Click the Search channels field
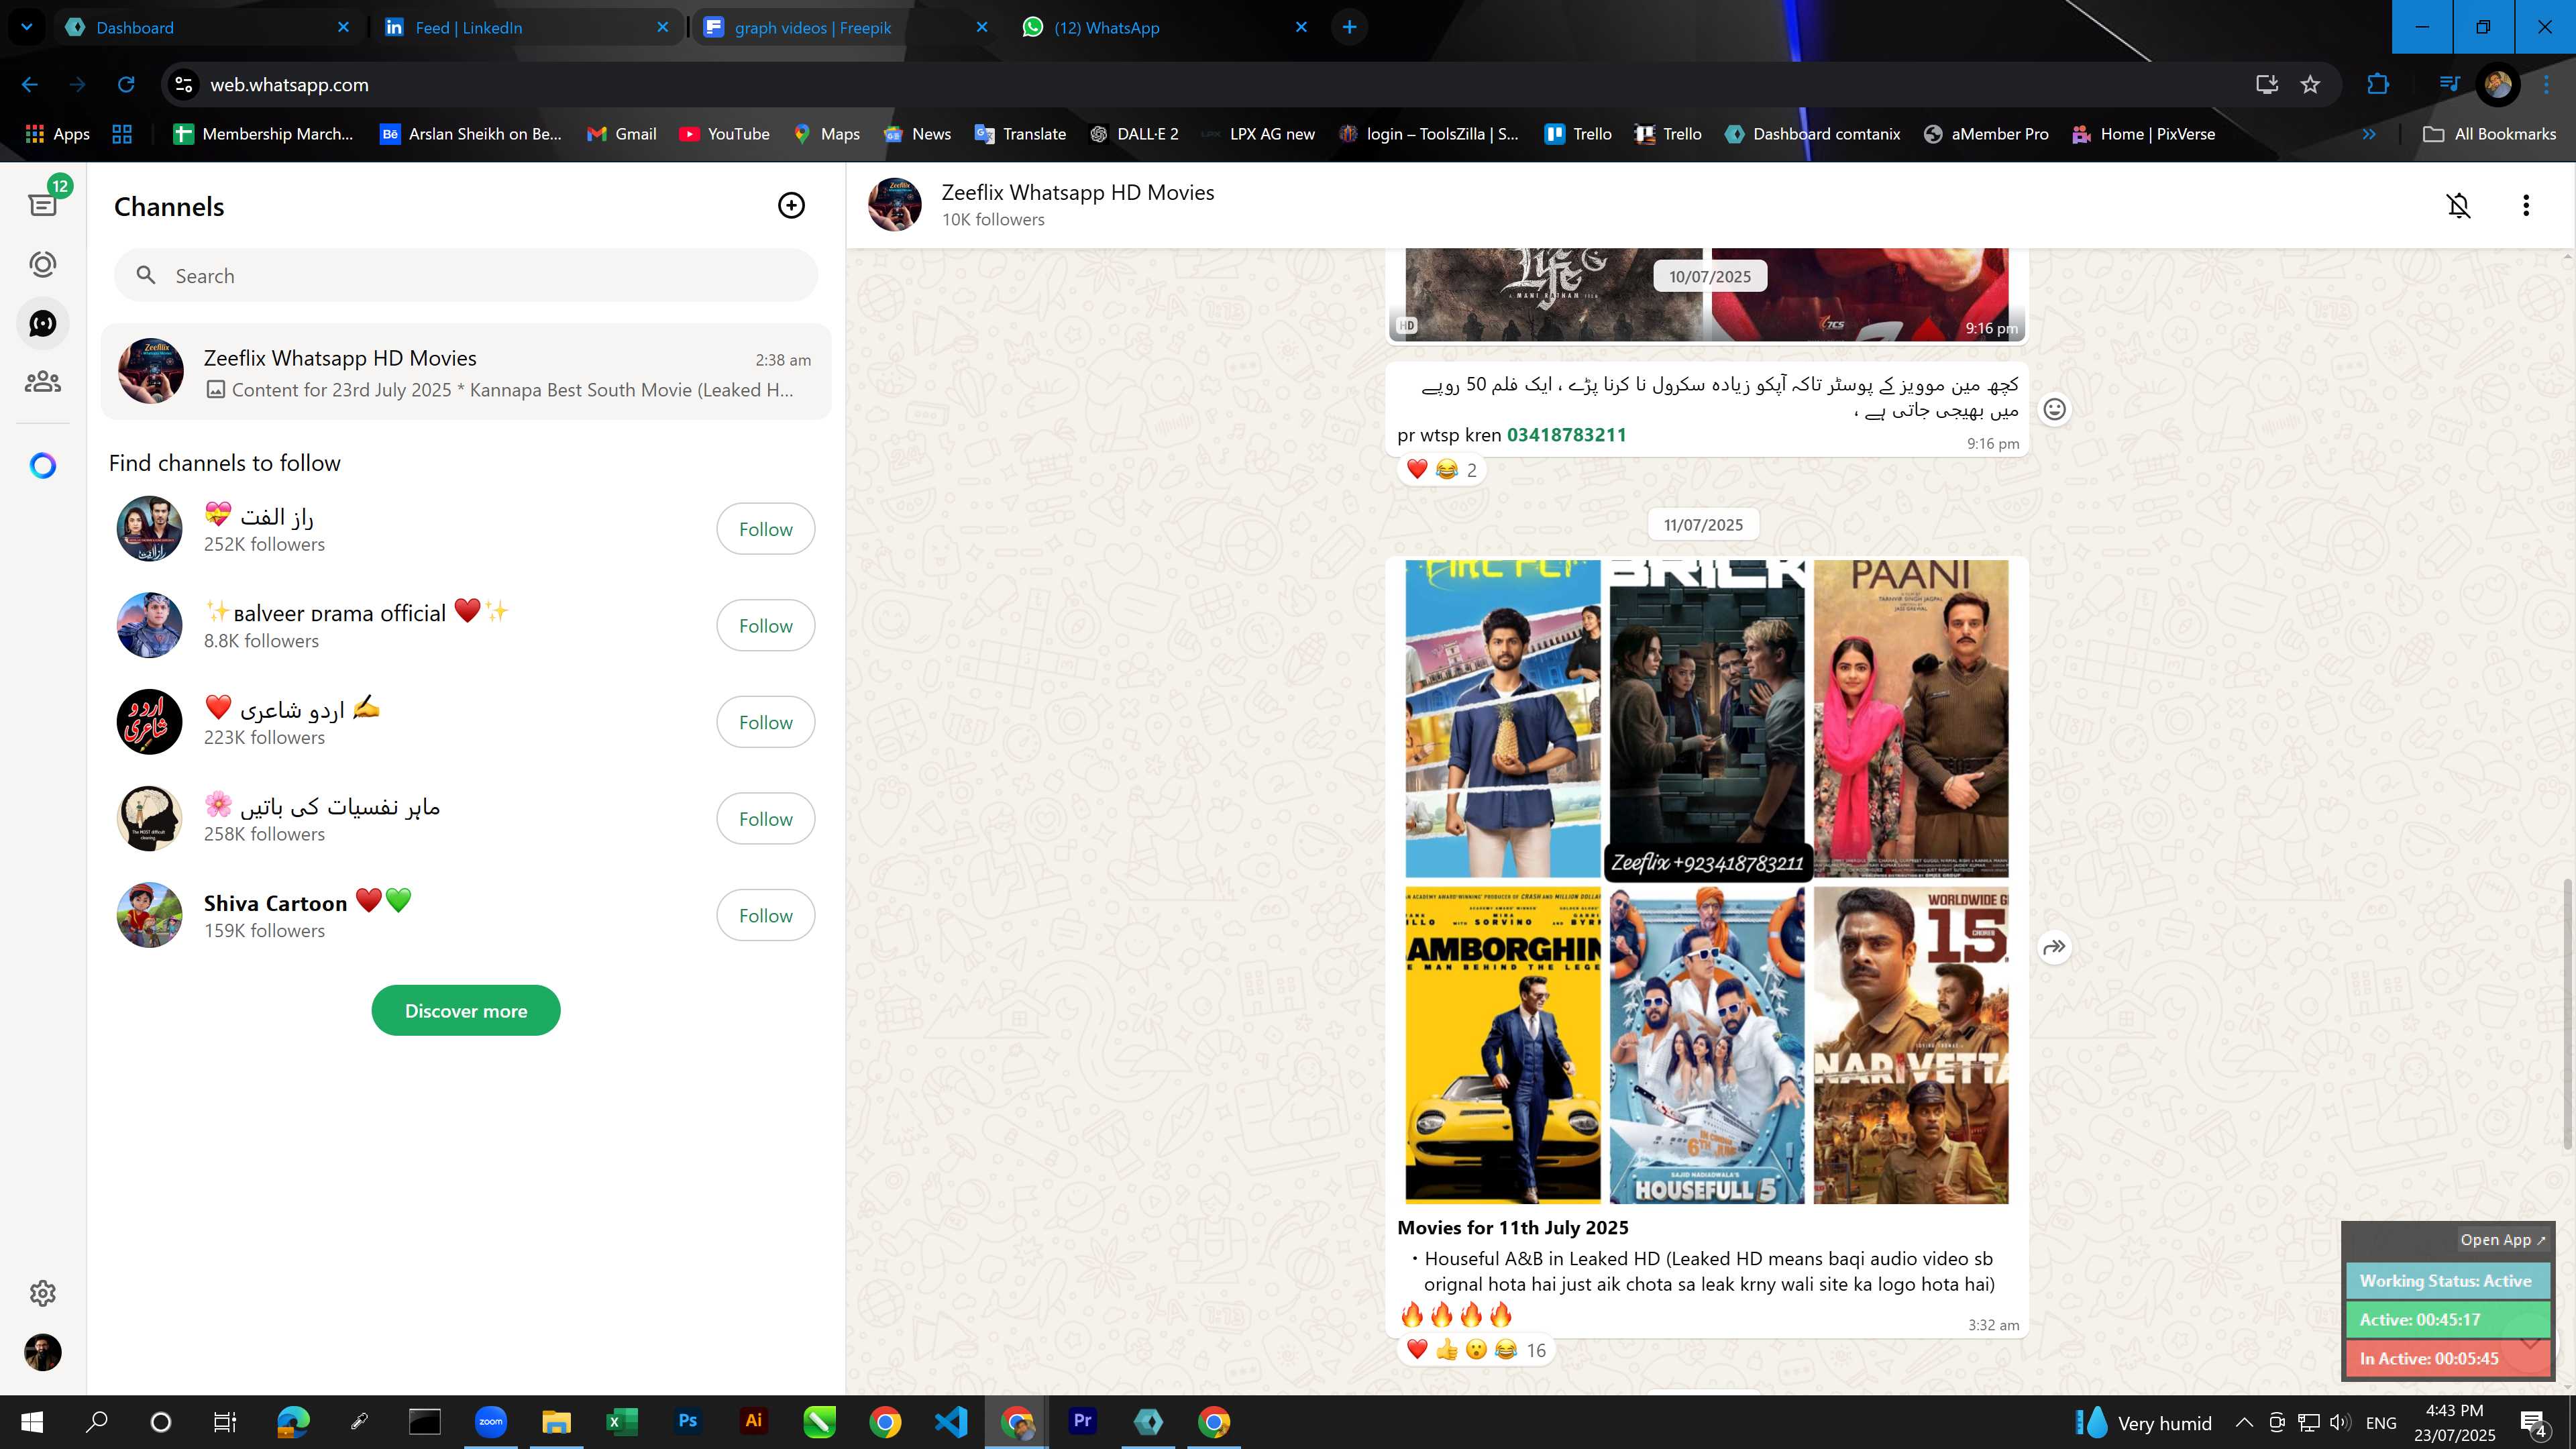The height and width of the screenshot is (1449, 2576). [466, 275]
